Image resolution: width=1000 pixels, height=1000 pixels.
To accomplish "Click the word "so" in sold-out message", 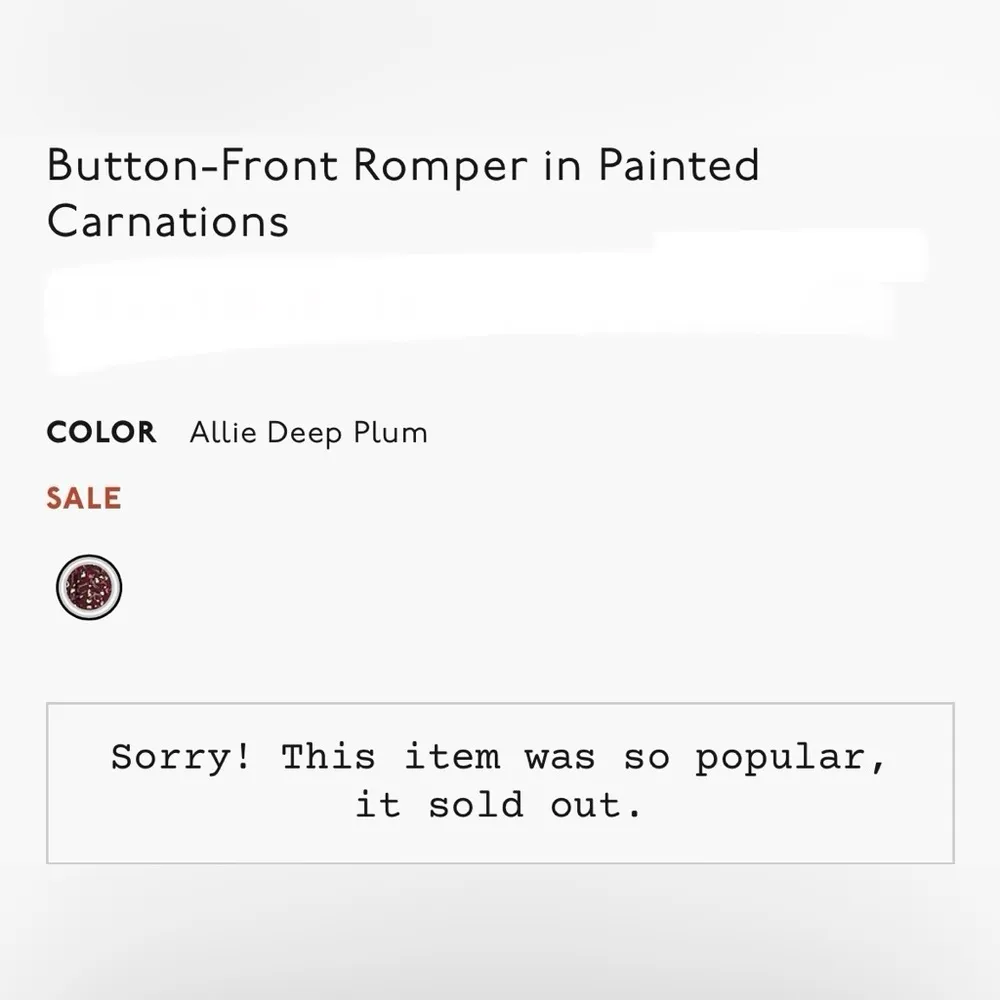I will (x=646, y=757).
